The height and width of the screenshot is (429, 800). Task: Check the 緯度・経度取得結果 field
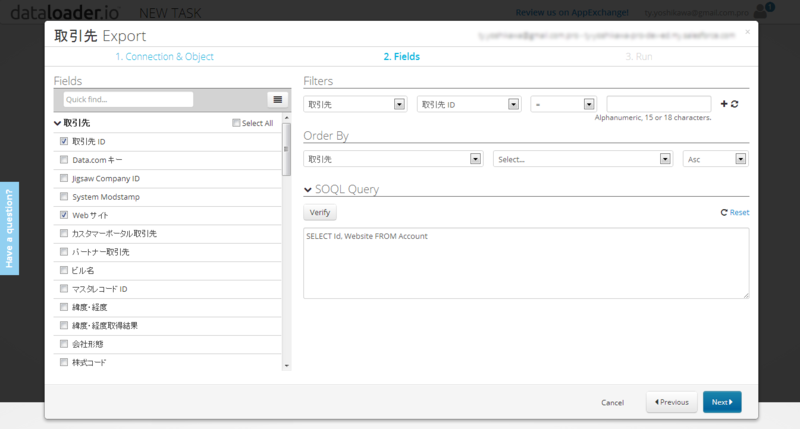[x=64, y=325]
